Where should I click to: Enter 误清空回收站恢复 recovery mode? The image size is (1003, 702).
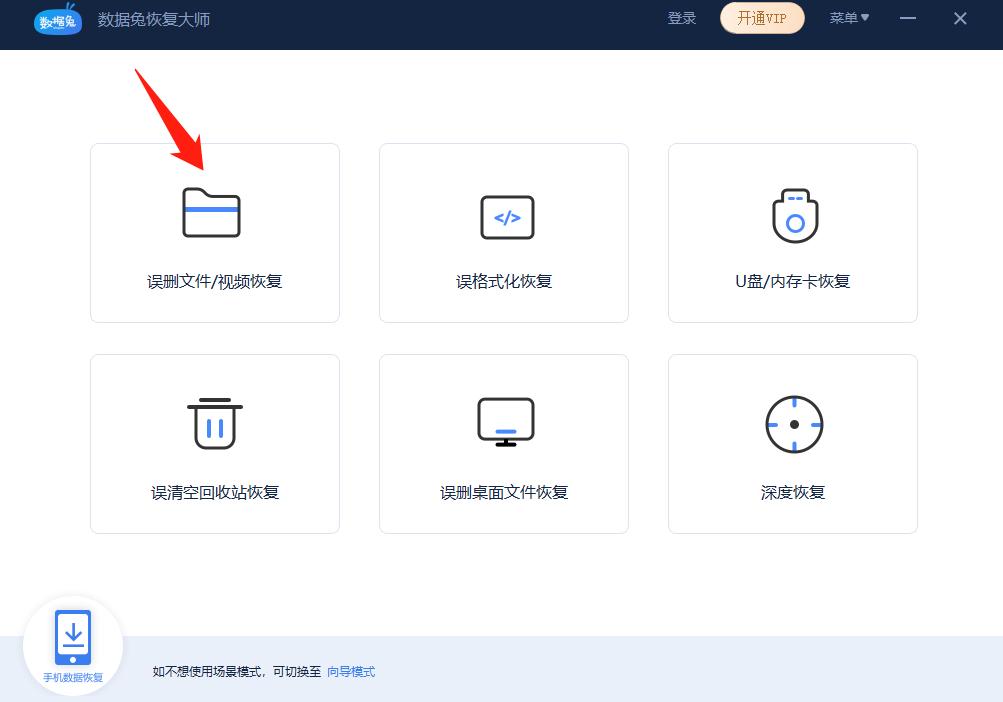[214, 443]
